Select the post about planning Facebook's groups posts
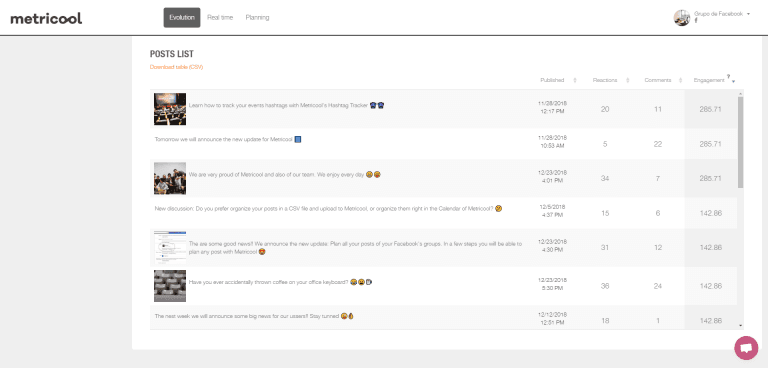The width and height of the screenshot is (768, 368). pos(355,247)
